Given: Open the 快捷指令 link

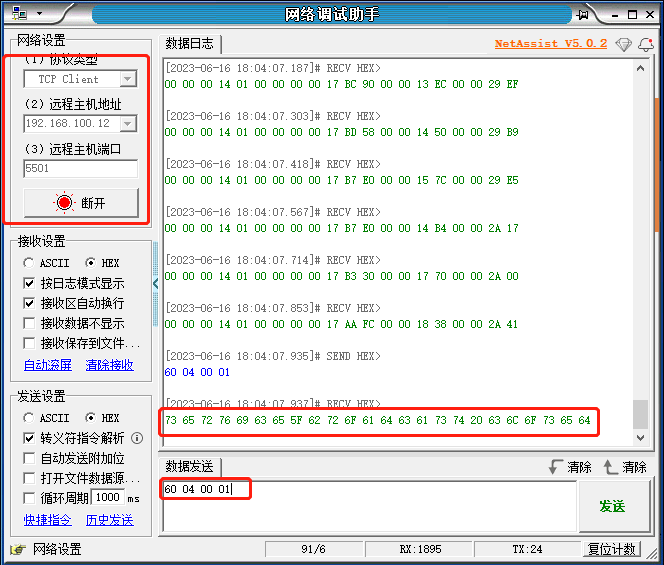Looking at the screenshot, I should 48,520.
